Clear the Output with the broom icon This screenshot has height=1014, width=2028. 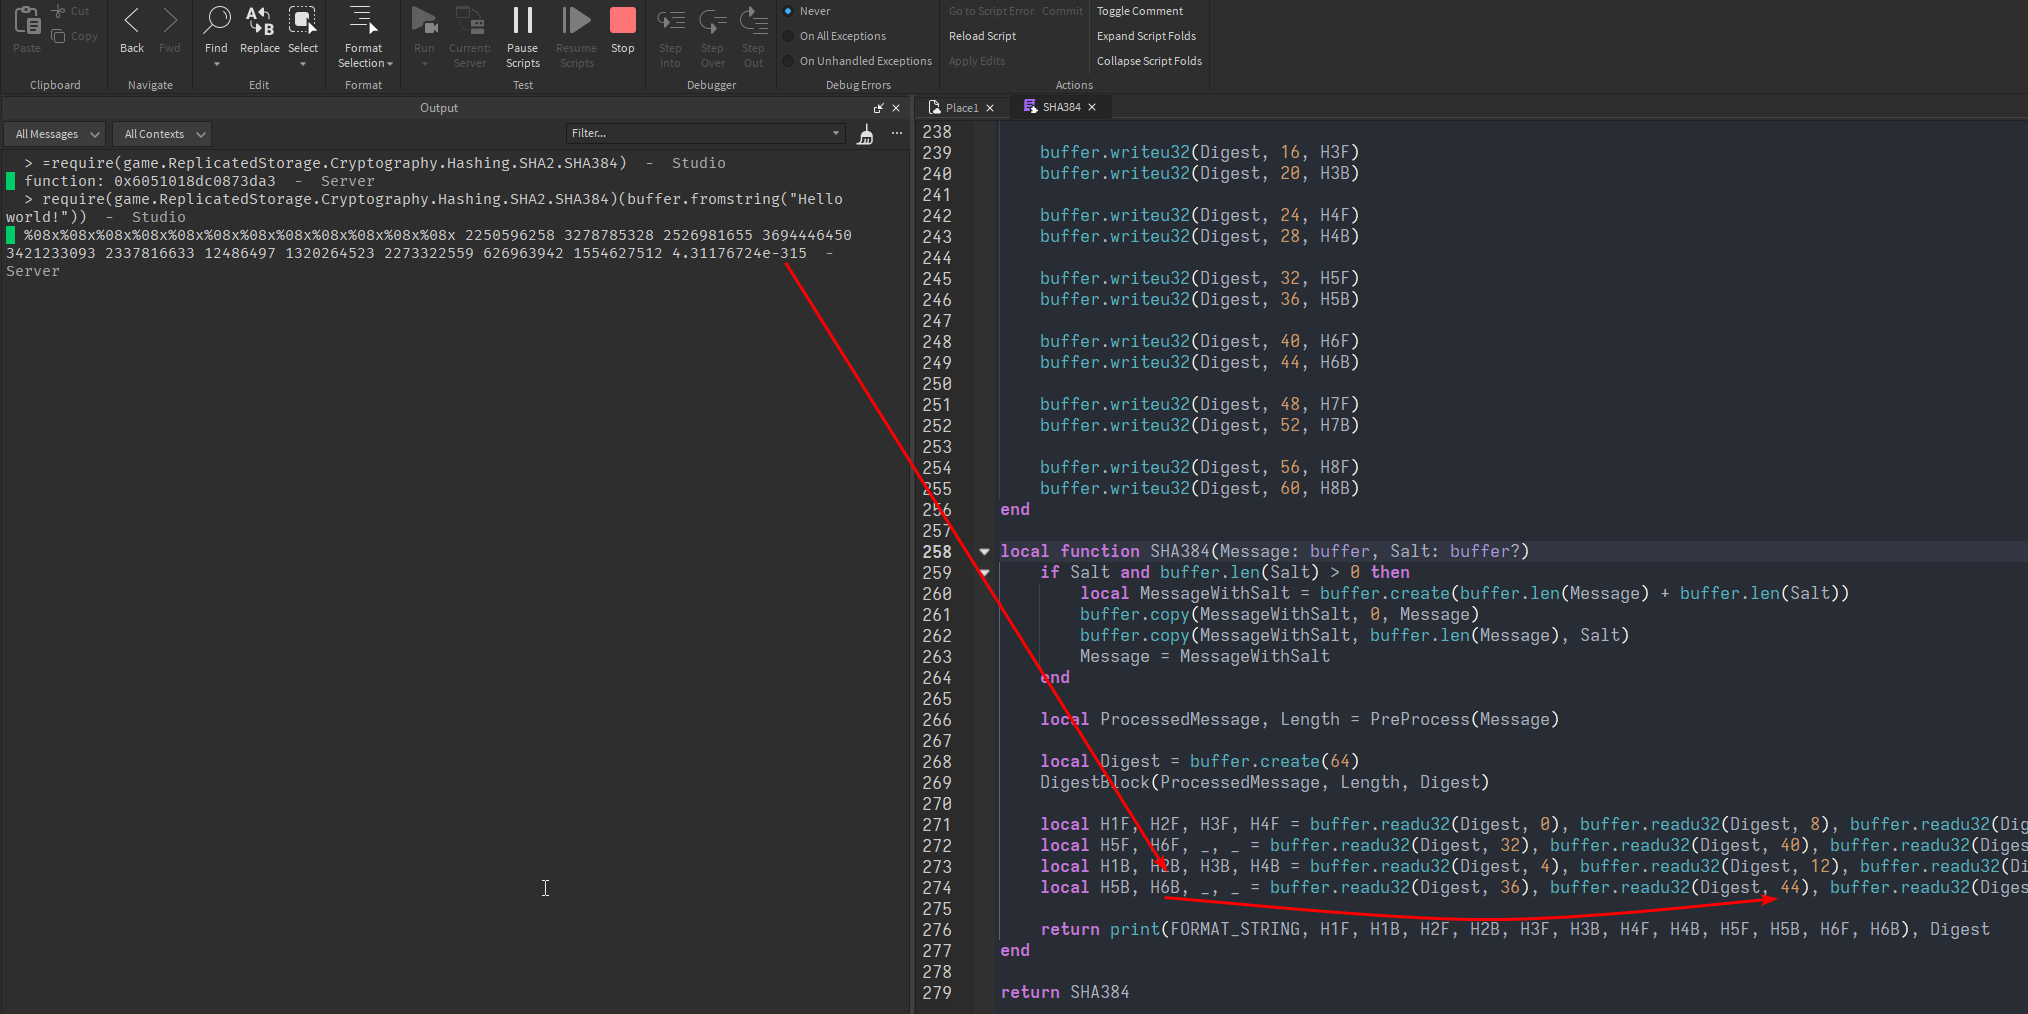pyautogui.click(x=864, y=133)
